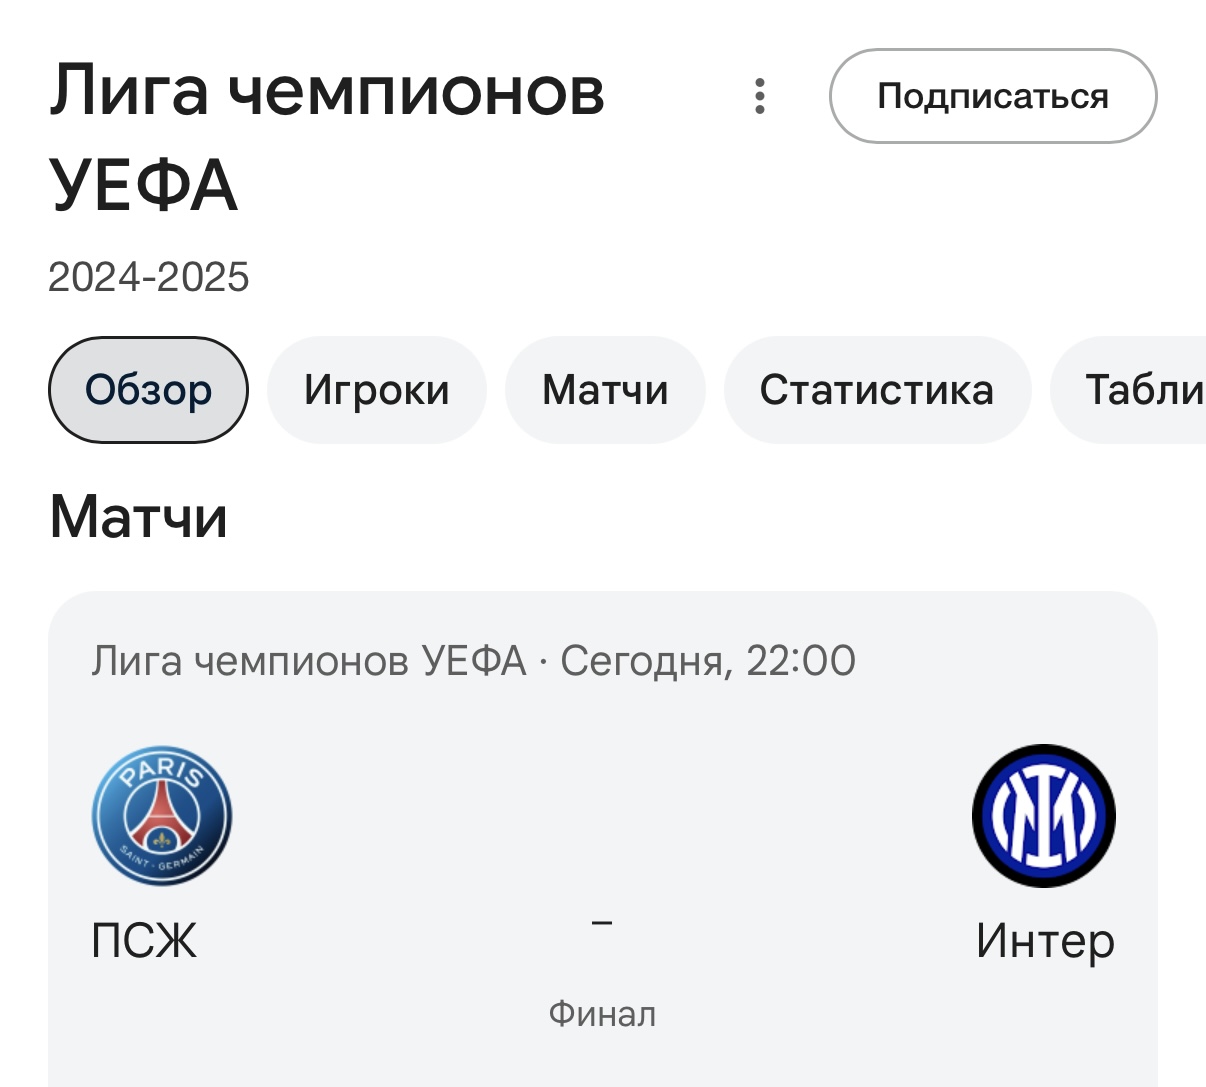Open the Матчи tab chip
This screenshot has width=1206, height=1087.
[x=605, y=390]
